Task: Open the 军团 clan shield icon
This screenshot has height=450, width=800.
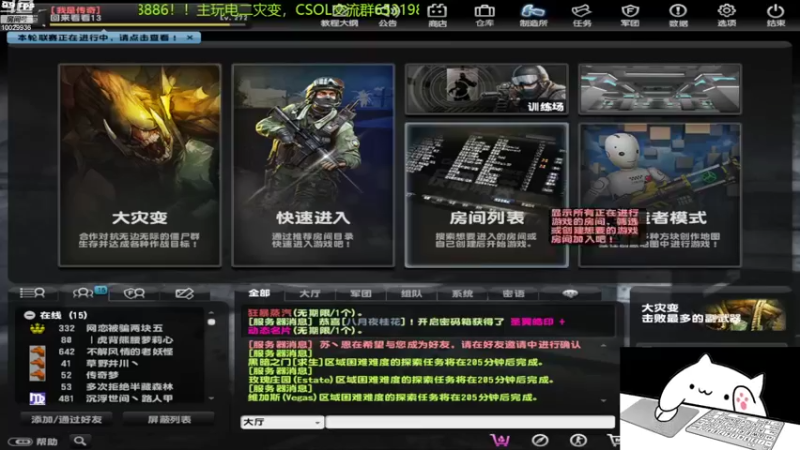Action: (x=630, y=15)
